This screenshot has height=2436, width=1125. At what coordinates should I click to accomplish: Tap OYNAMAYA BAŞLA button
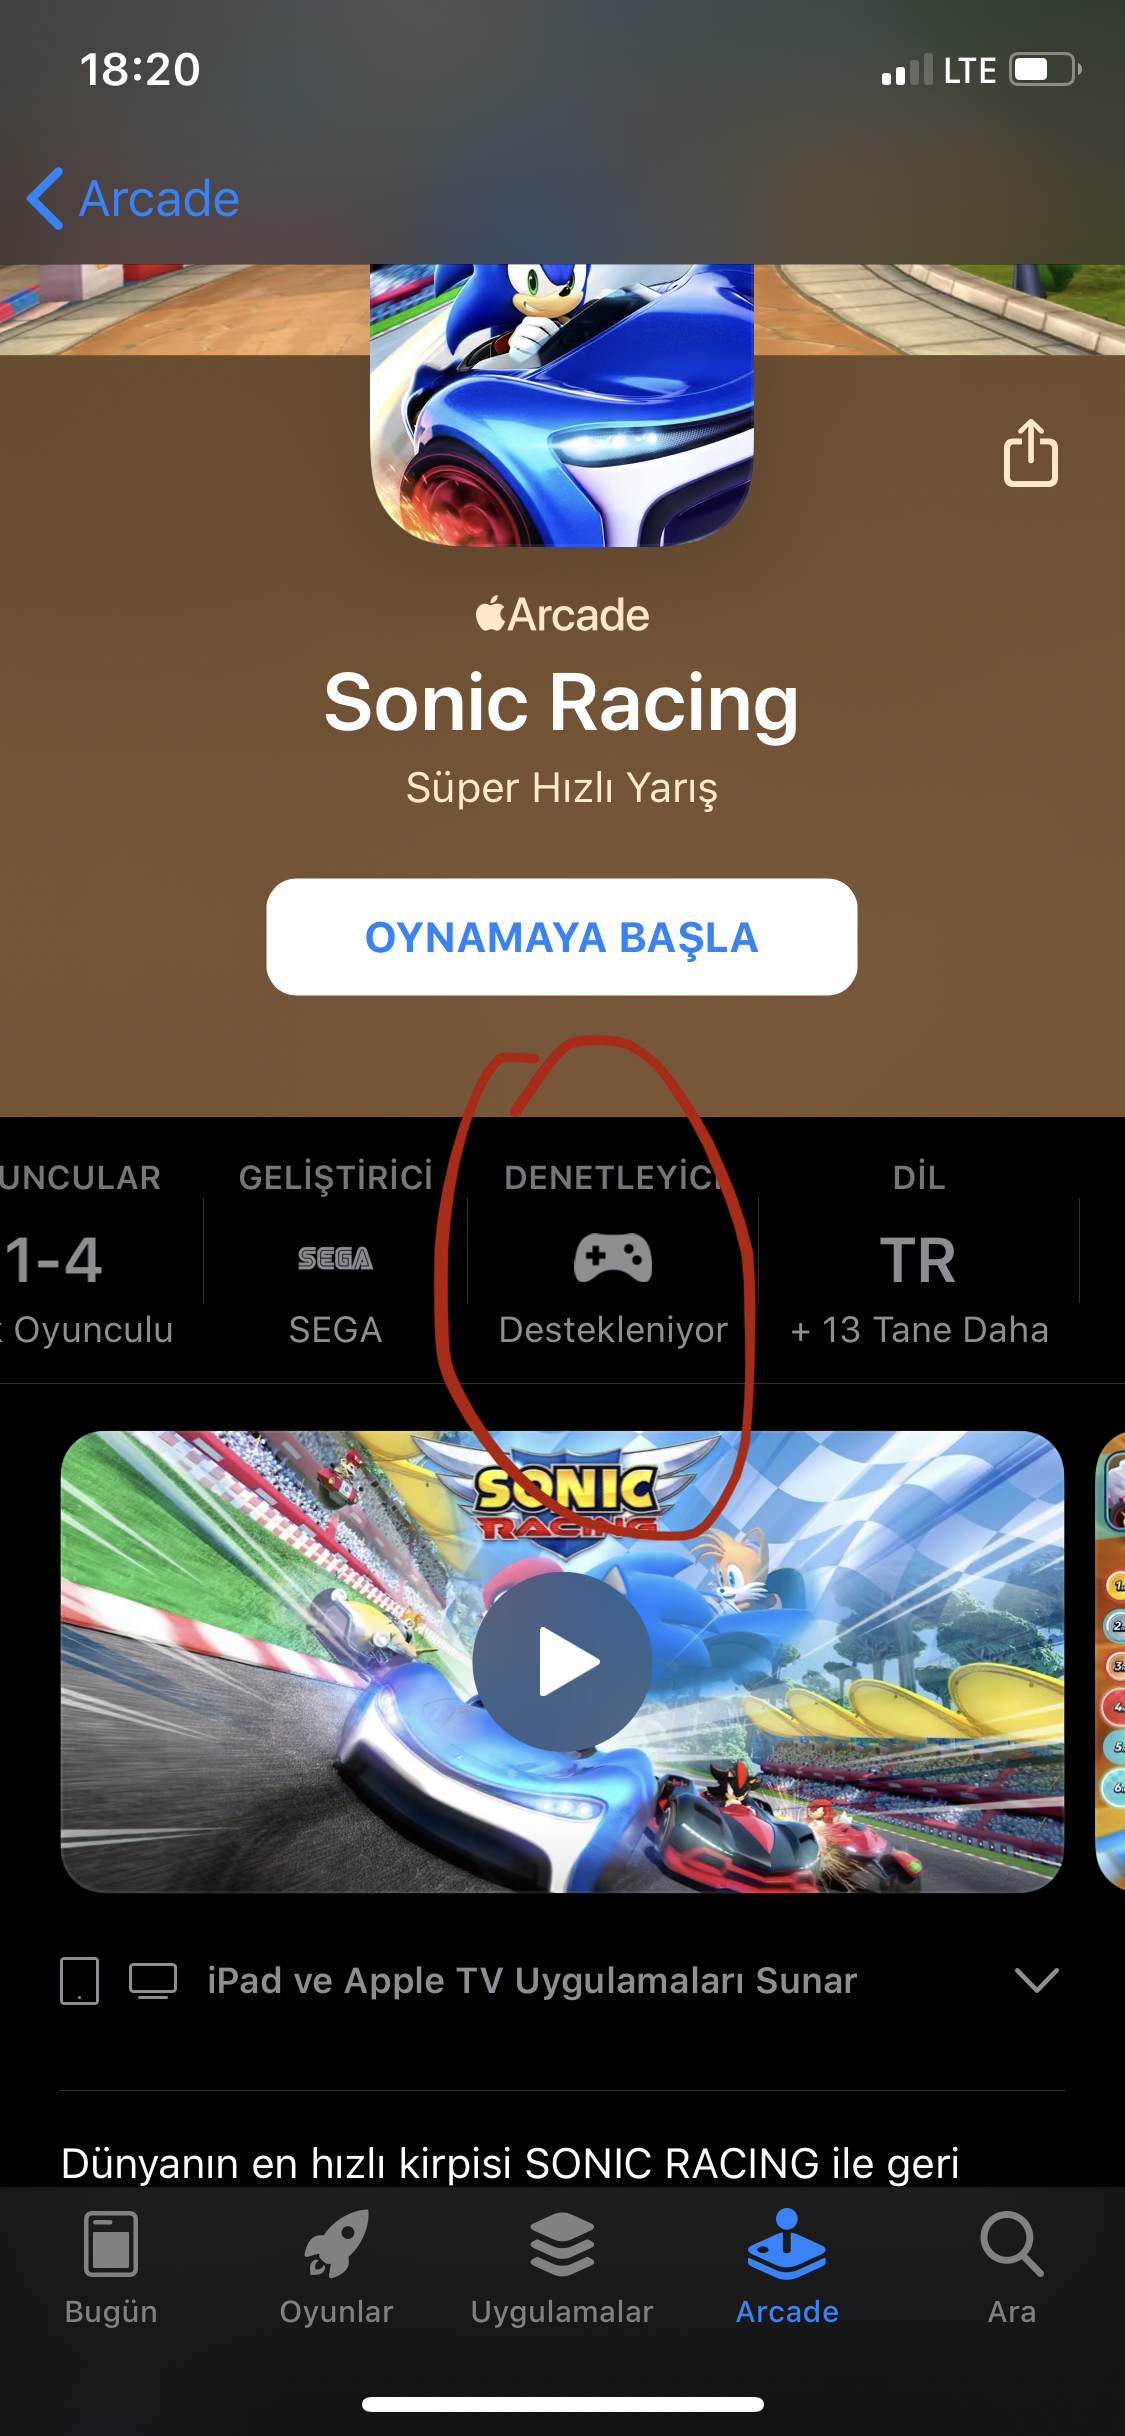[562, 937]
